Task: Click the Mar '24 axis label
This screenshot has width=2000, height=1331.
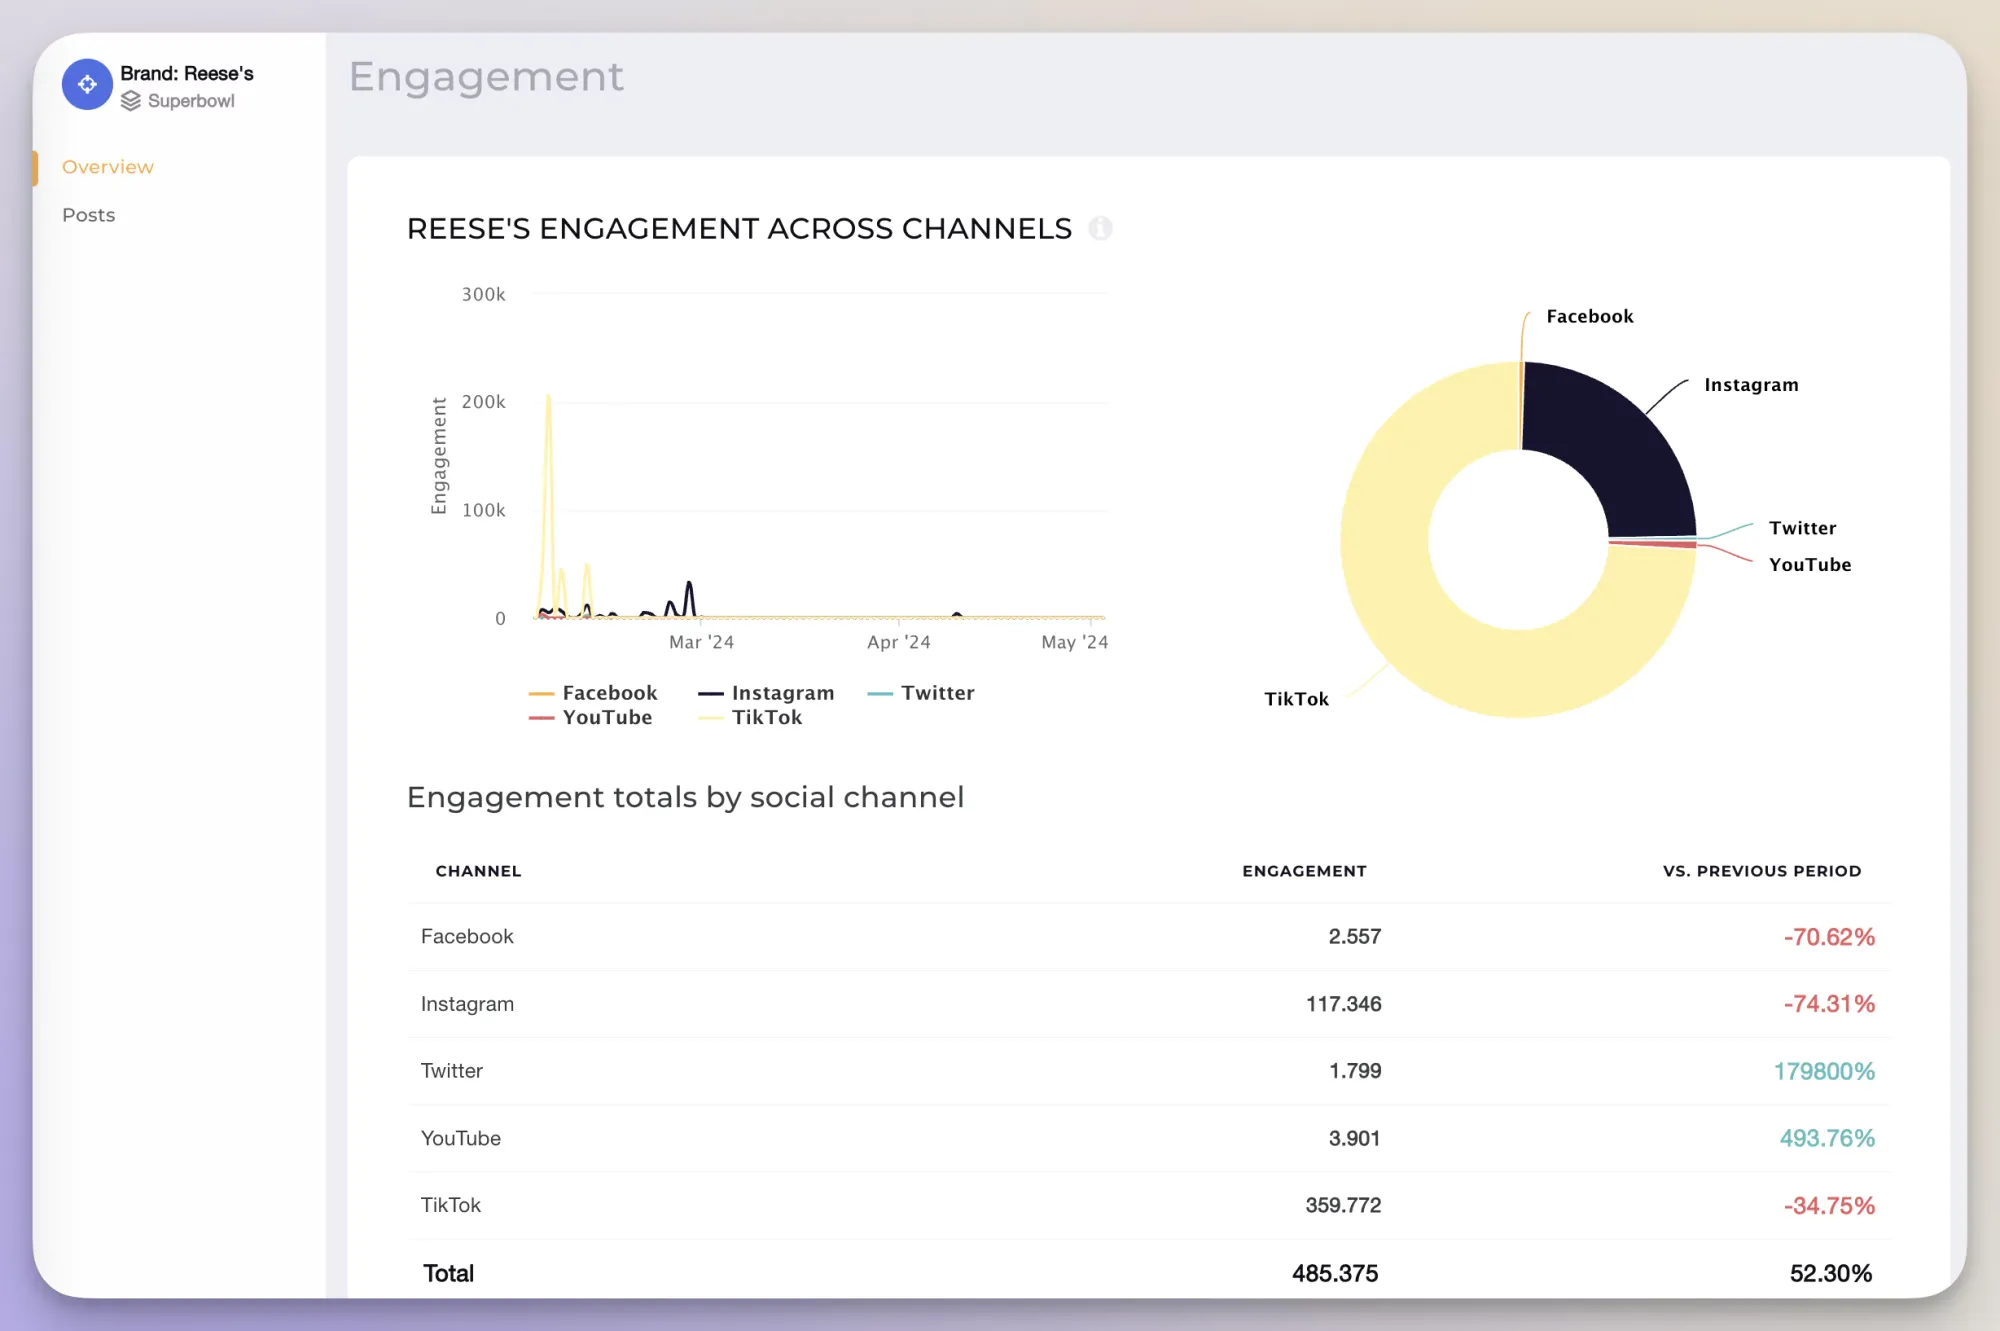Action: coord(701,642)
